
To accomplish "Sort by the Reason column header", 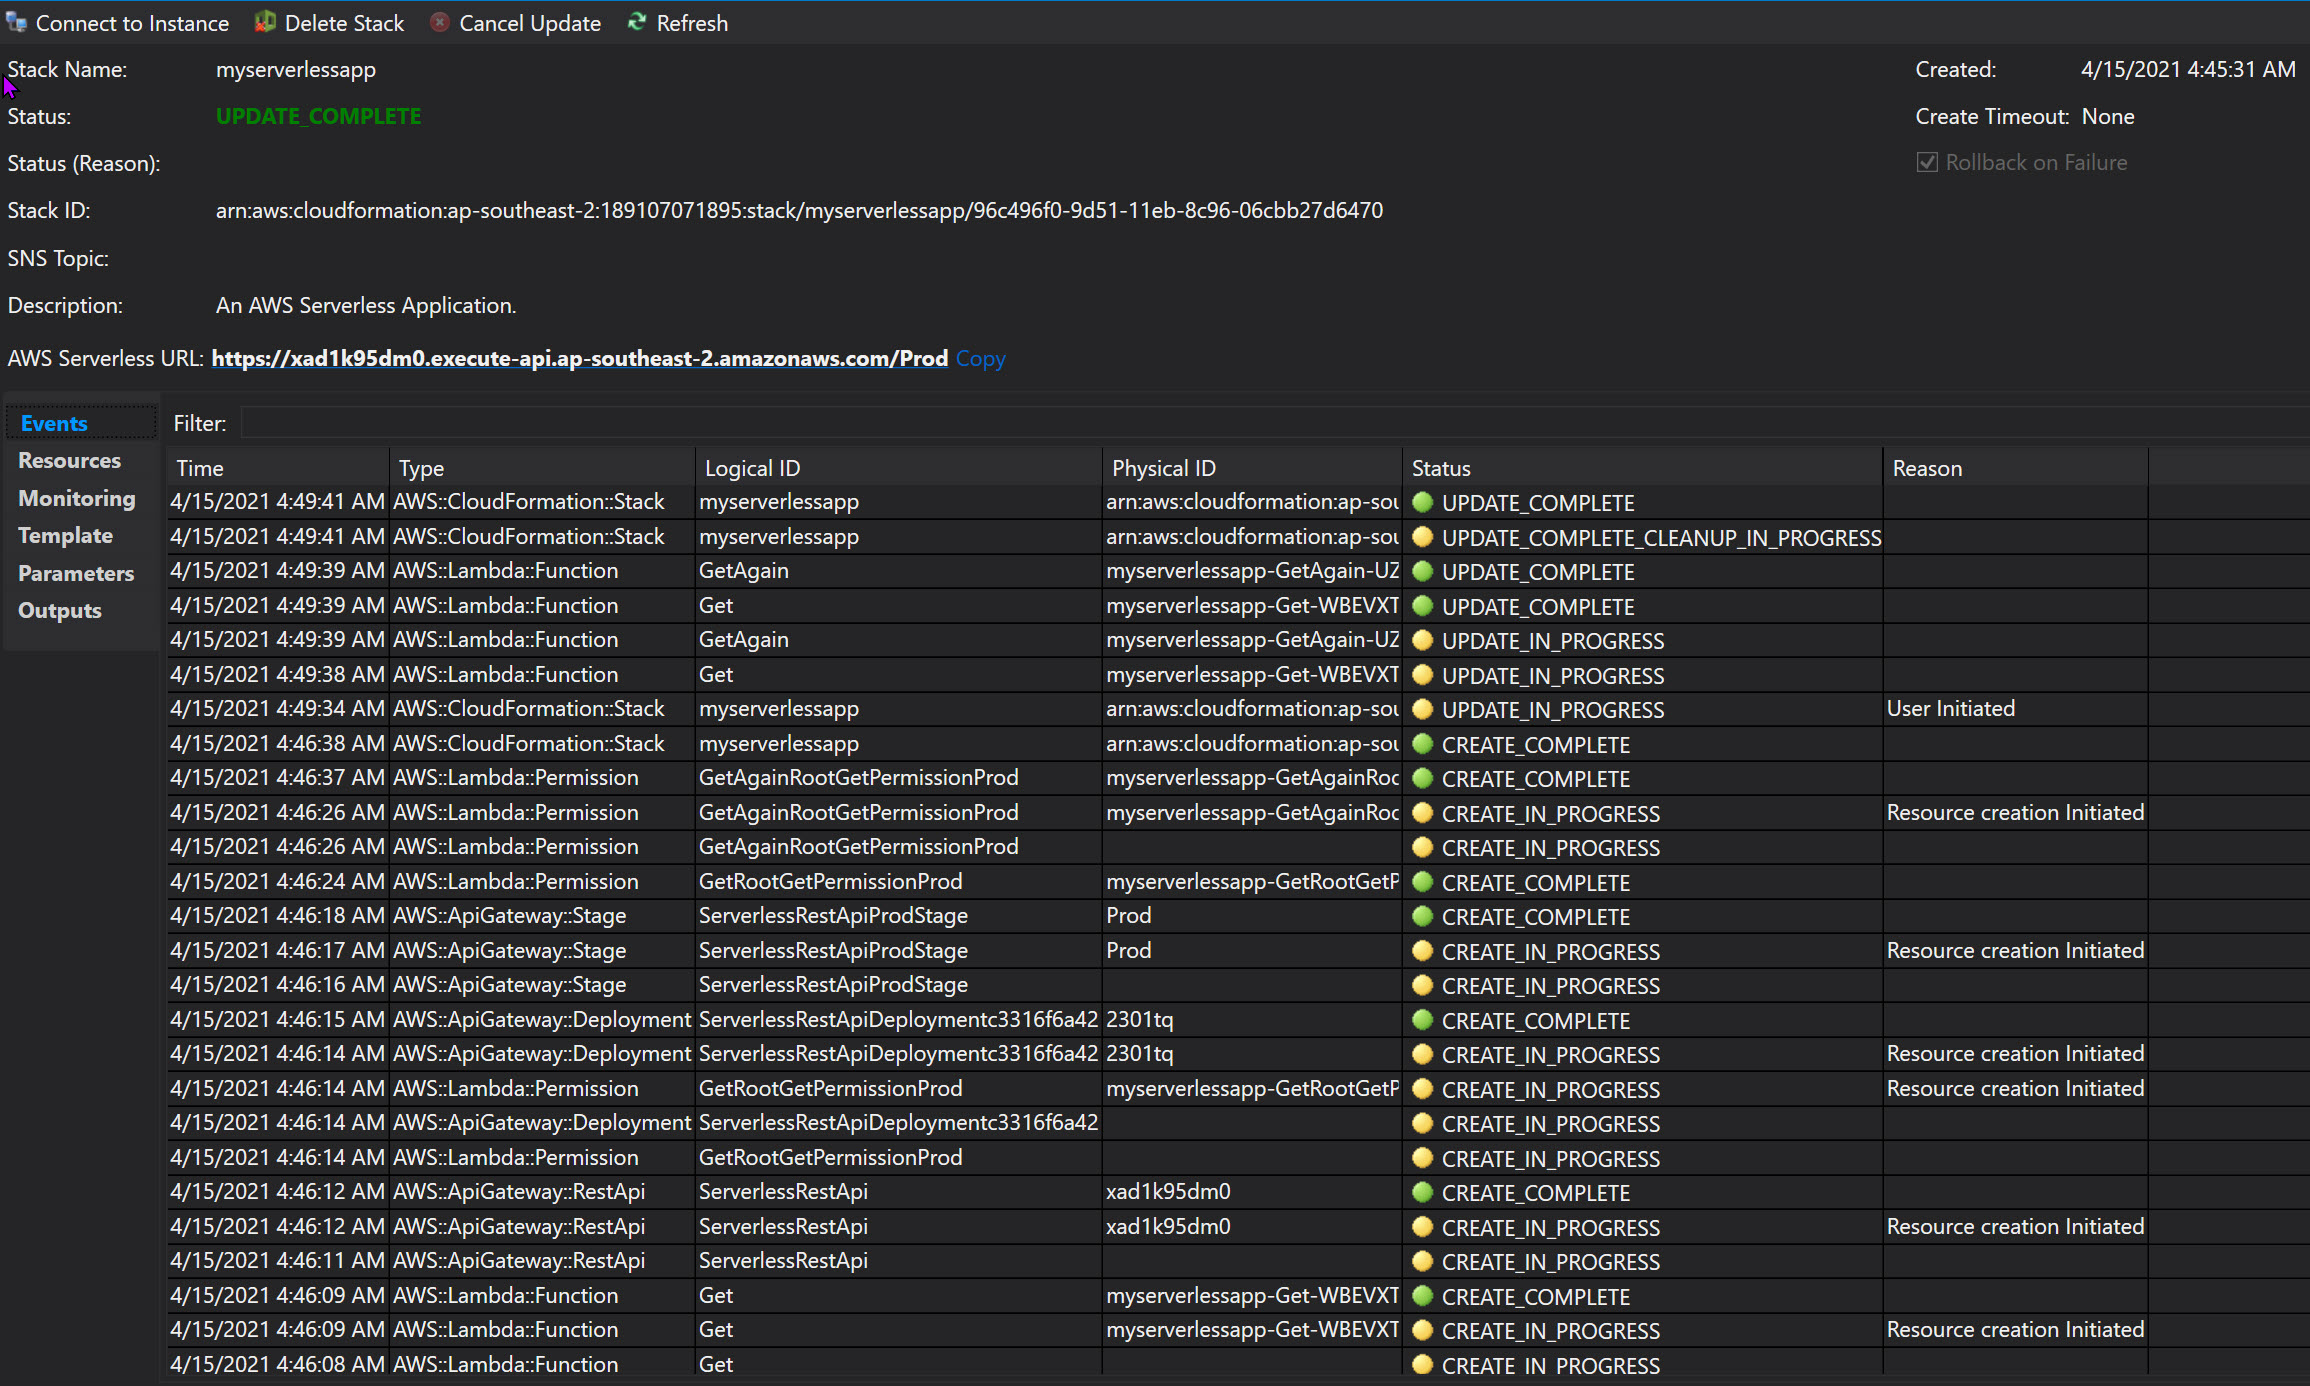I will tap(2015, 468).
